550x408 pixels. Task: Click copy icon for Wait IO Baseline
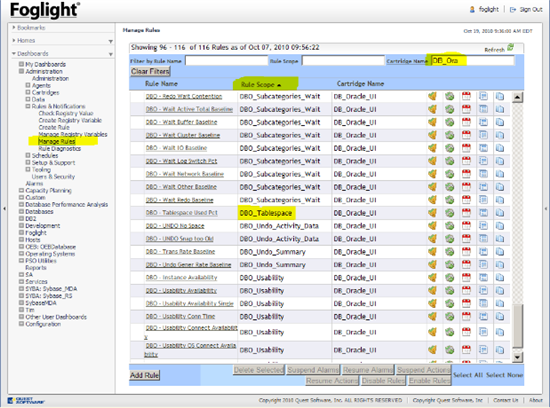[x=500, y=148]
